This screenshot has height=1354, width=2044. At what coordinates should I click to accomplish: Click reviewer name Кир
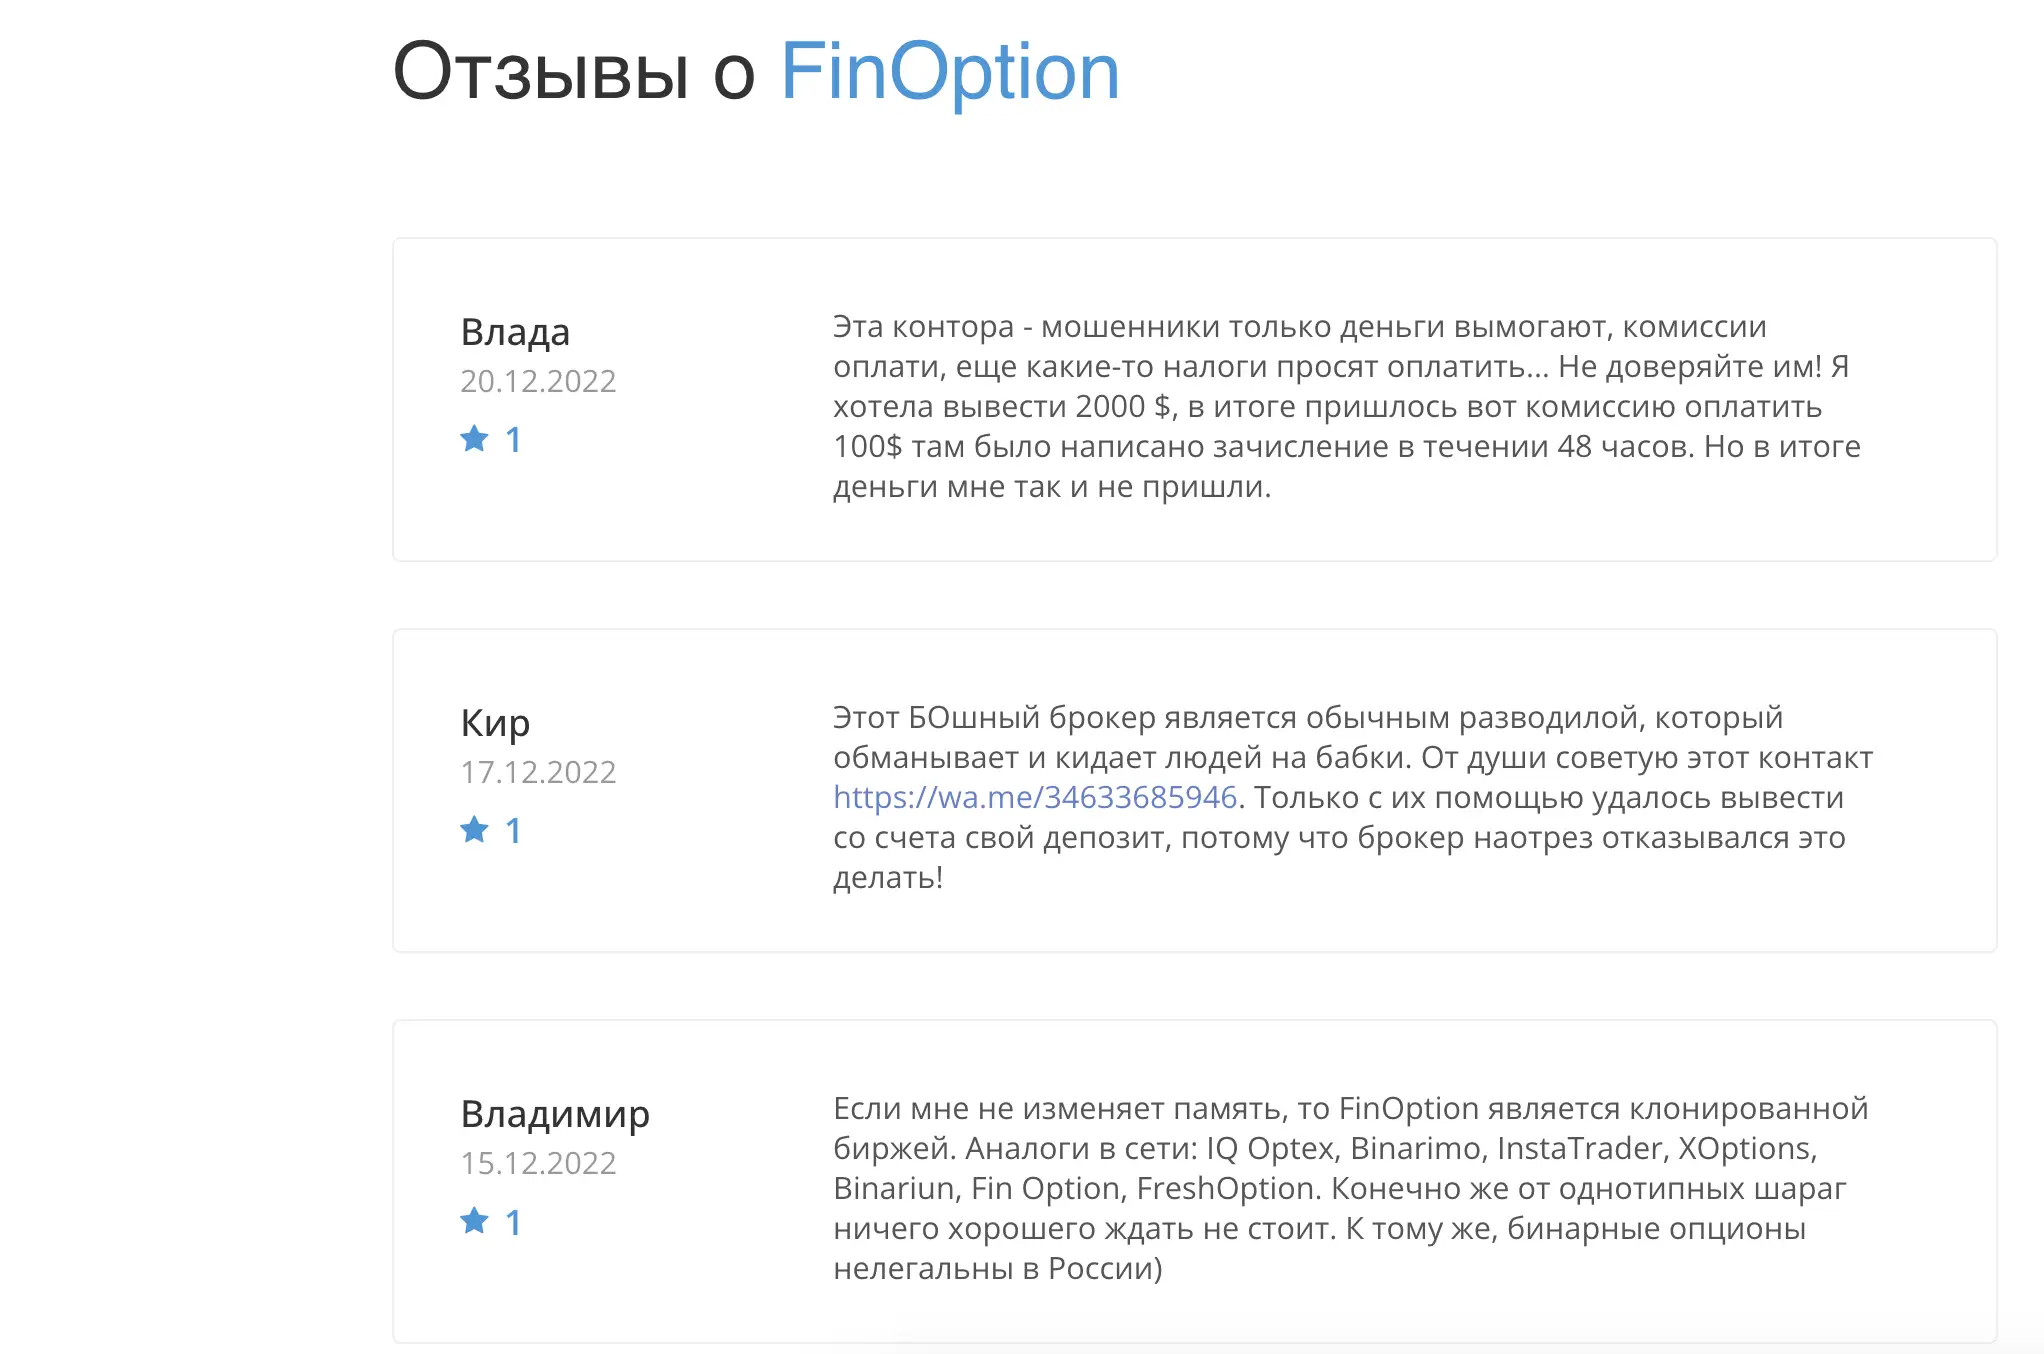click(x=495, y=723)
